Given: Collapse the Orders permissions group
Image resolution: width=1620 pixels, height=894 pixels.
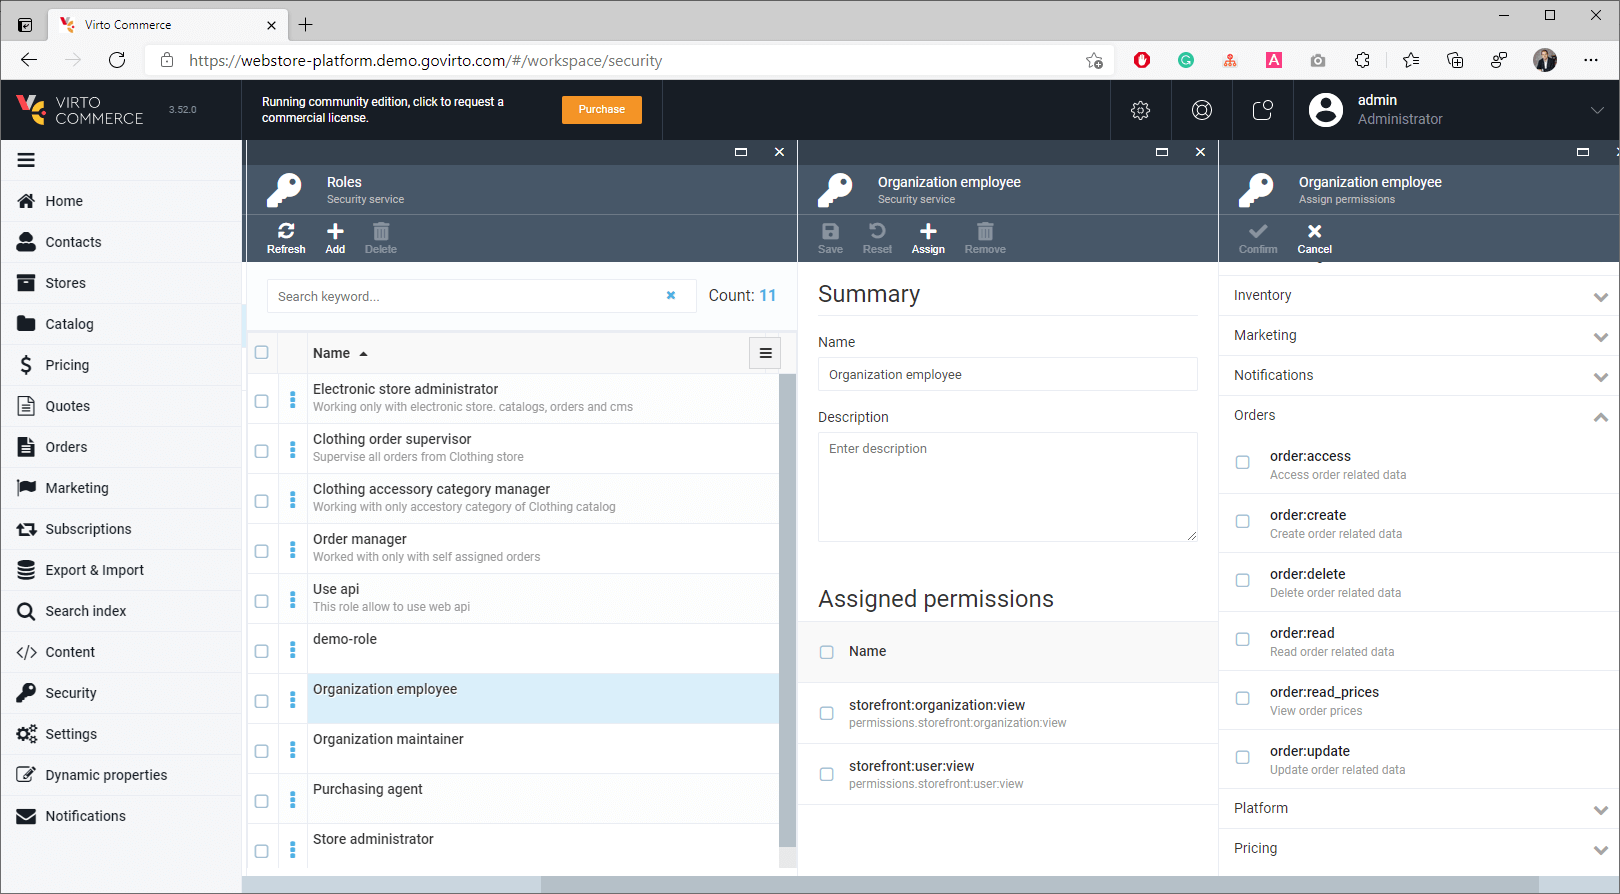Looking at the screenshot, I should (1600, 417).
